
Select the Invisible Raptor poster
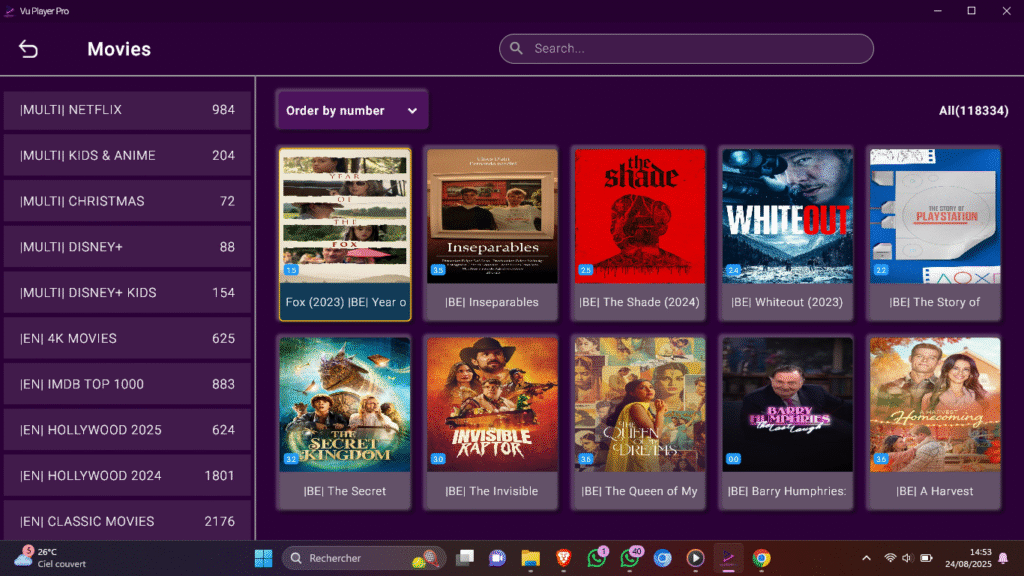pyautogui.click(x=492, y=405)
